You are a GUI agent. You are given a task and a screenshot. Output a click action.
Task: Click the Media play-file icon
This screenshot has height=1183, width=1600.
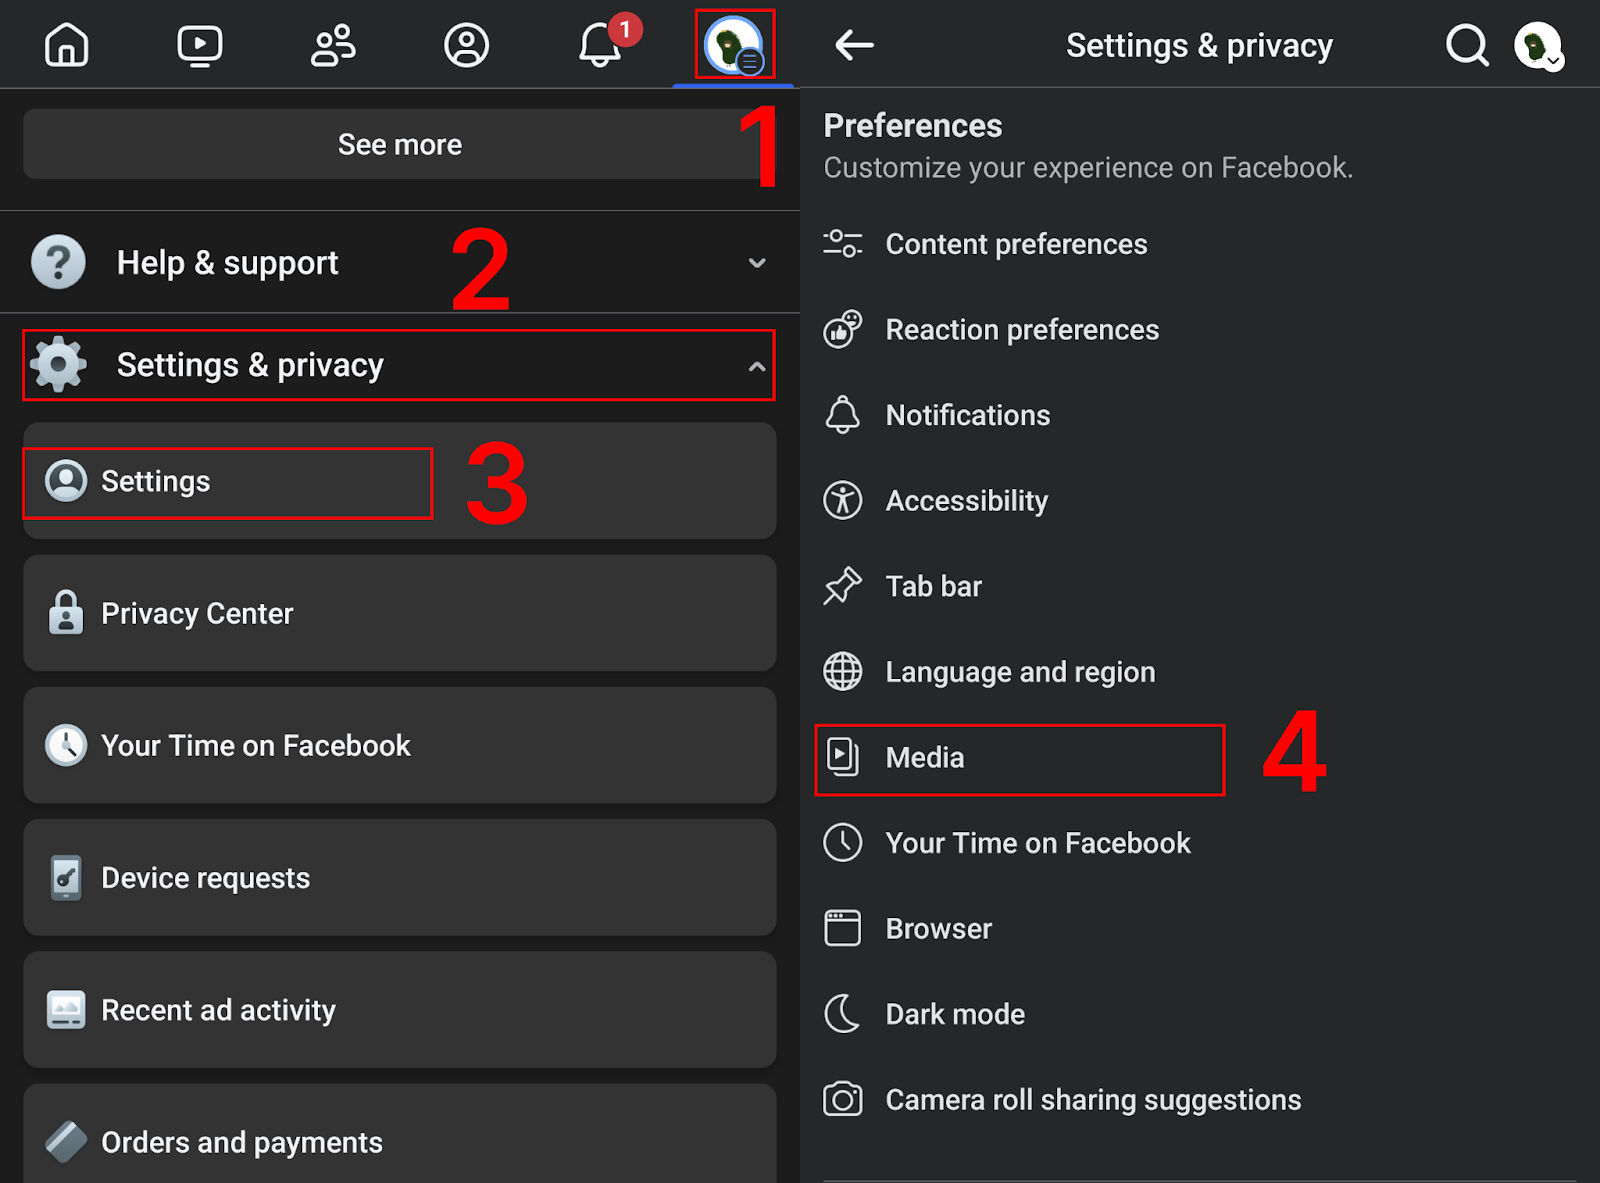tap(842, 757)
